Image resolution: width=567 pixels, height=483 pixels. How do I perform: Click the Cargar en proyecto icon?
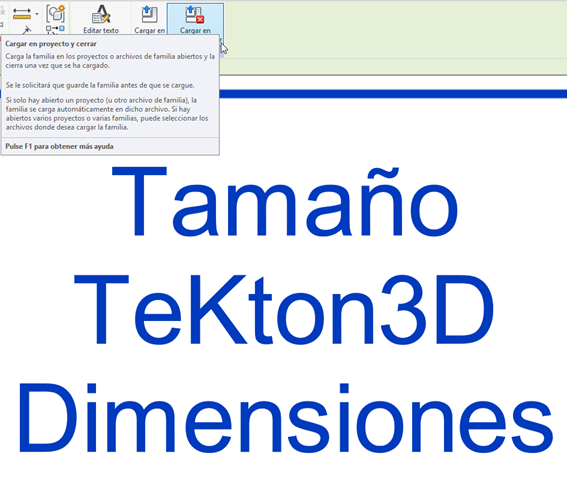tap(149, 15)
